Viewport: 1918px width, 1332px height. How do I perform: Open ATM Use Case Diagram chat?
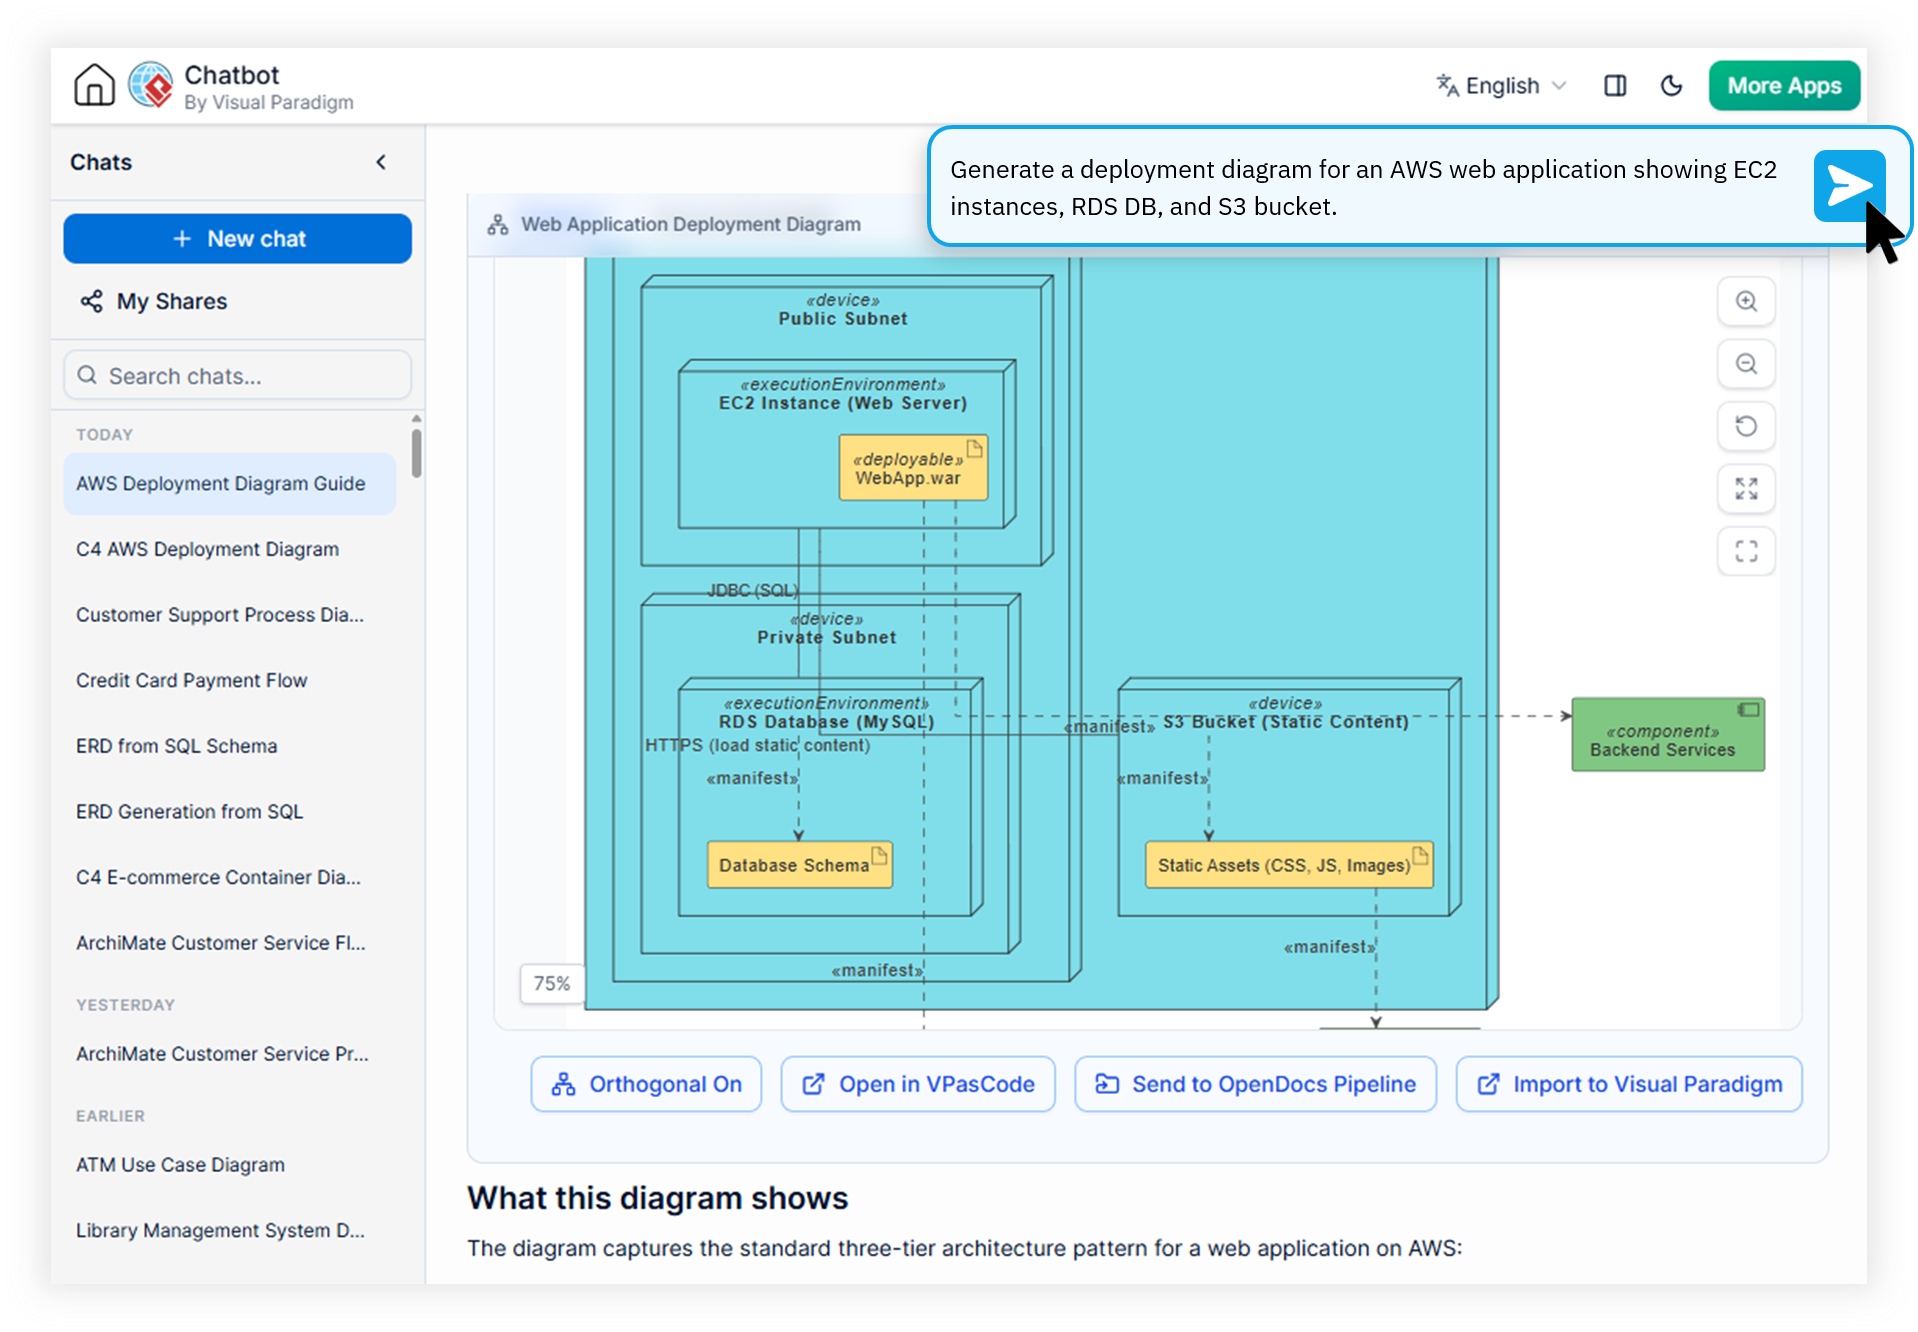pos(230,1165)
